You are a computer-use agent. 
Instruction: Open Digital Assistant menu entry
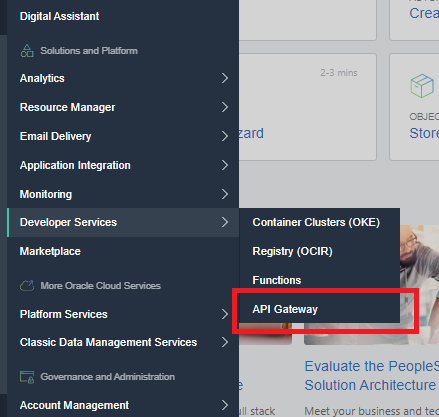[x=59, y=16]
